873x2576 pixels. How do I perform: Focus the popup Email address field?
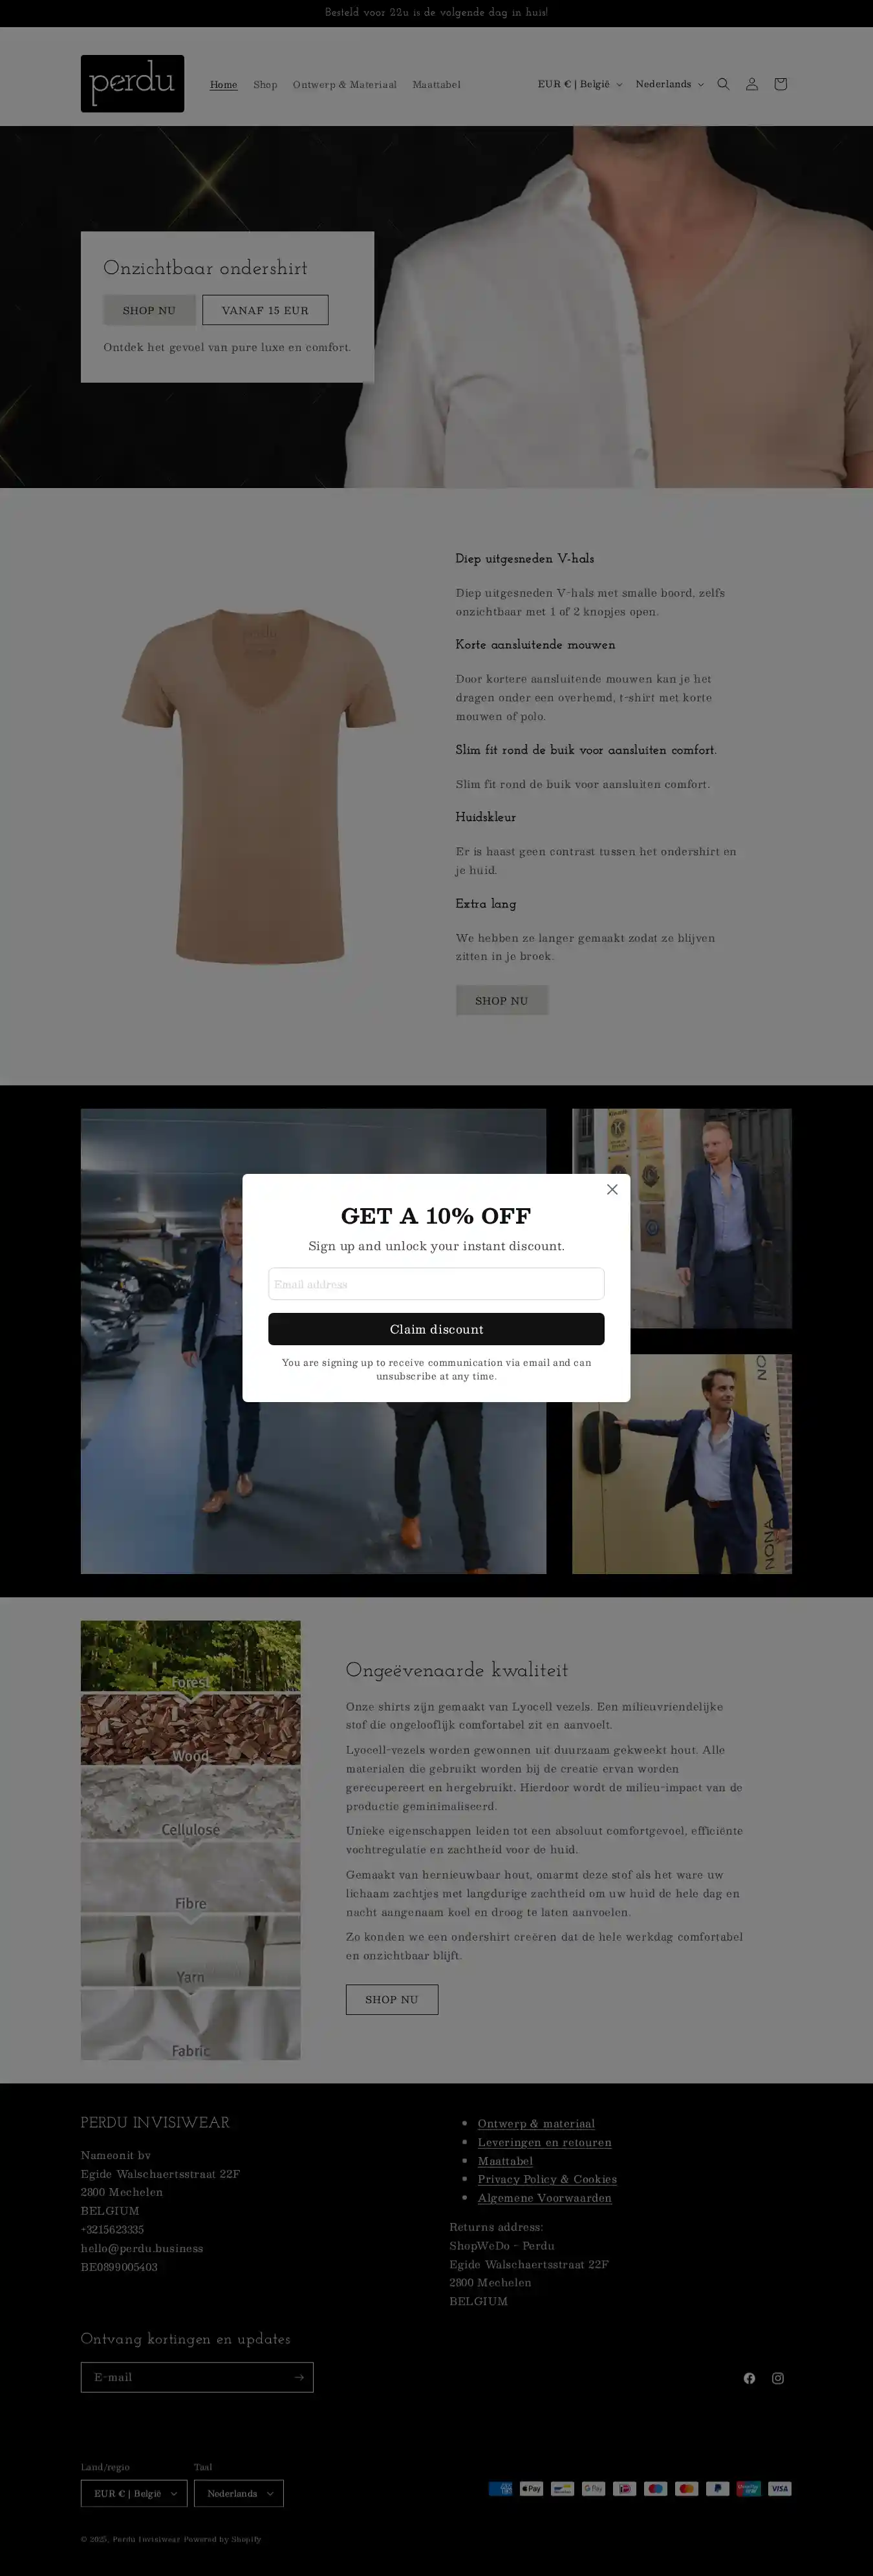[x=436, y=1284]
